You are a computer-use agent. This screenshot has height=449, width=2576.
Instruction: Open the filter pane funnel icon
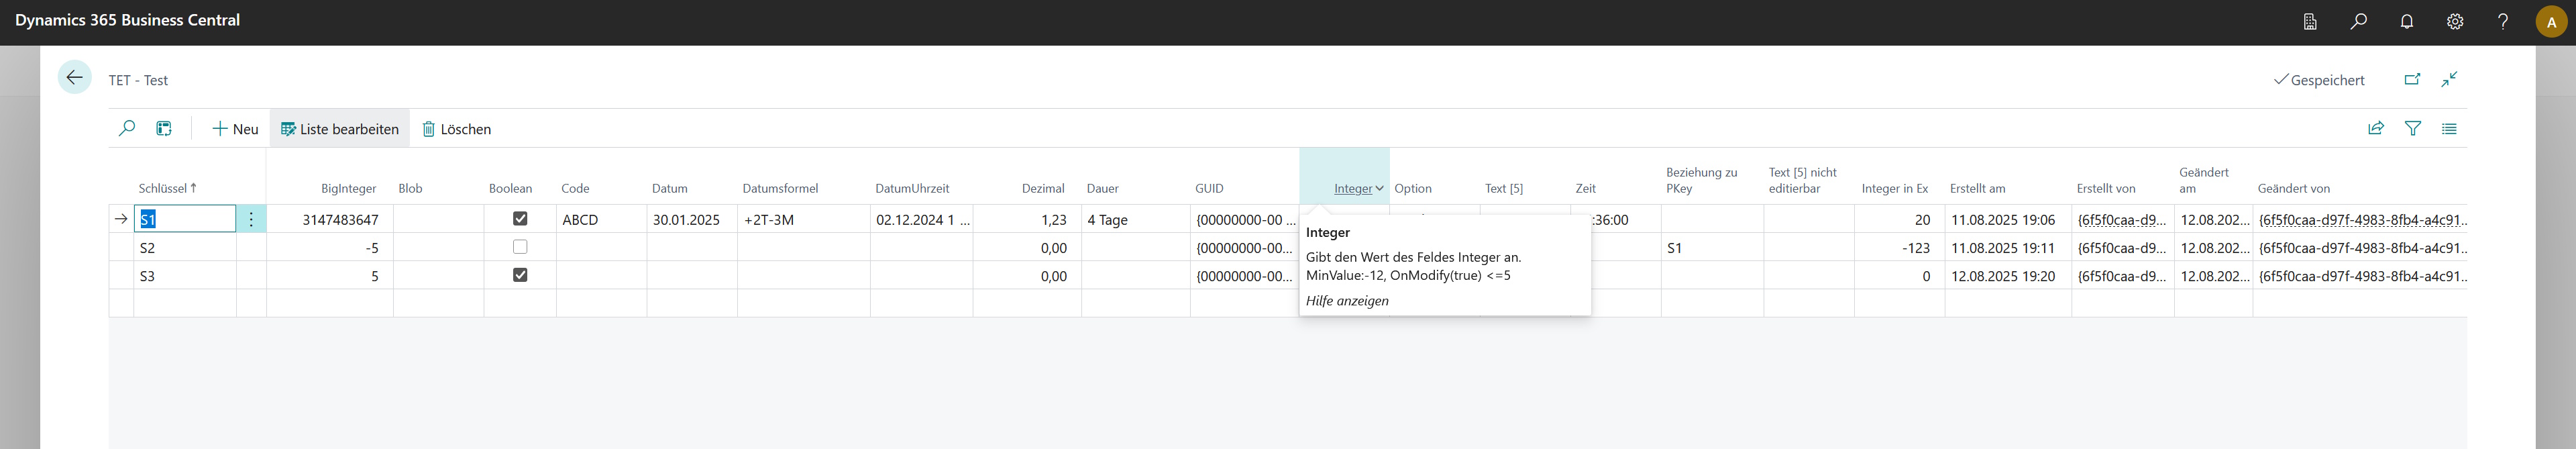(x=2413, y=129)
